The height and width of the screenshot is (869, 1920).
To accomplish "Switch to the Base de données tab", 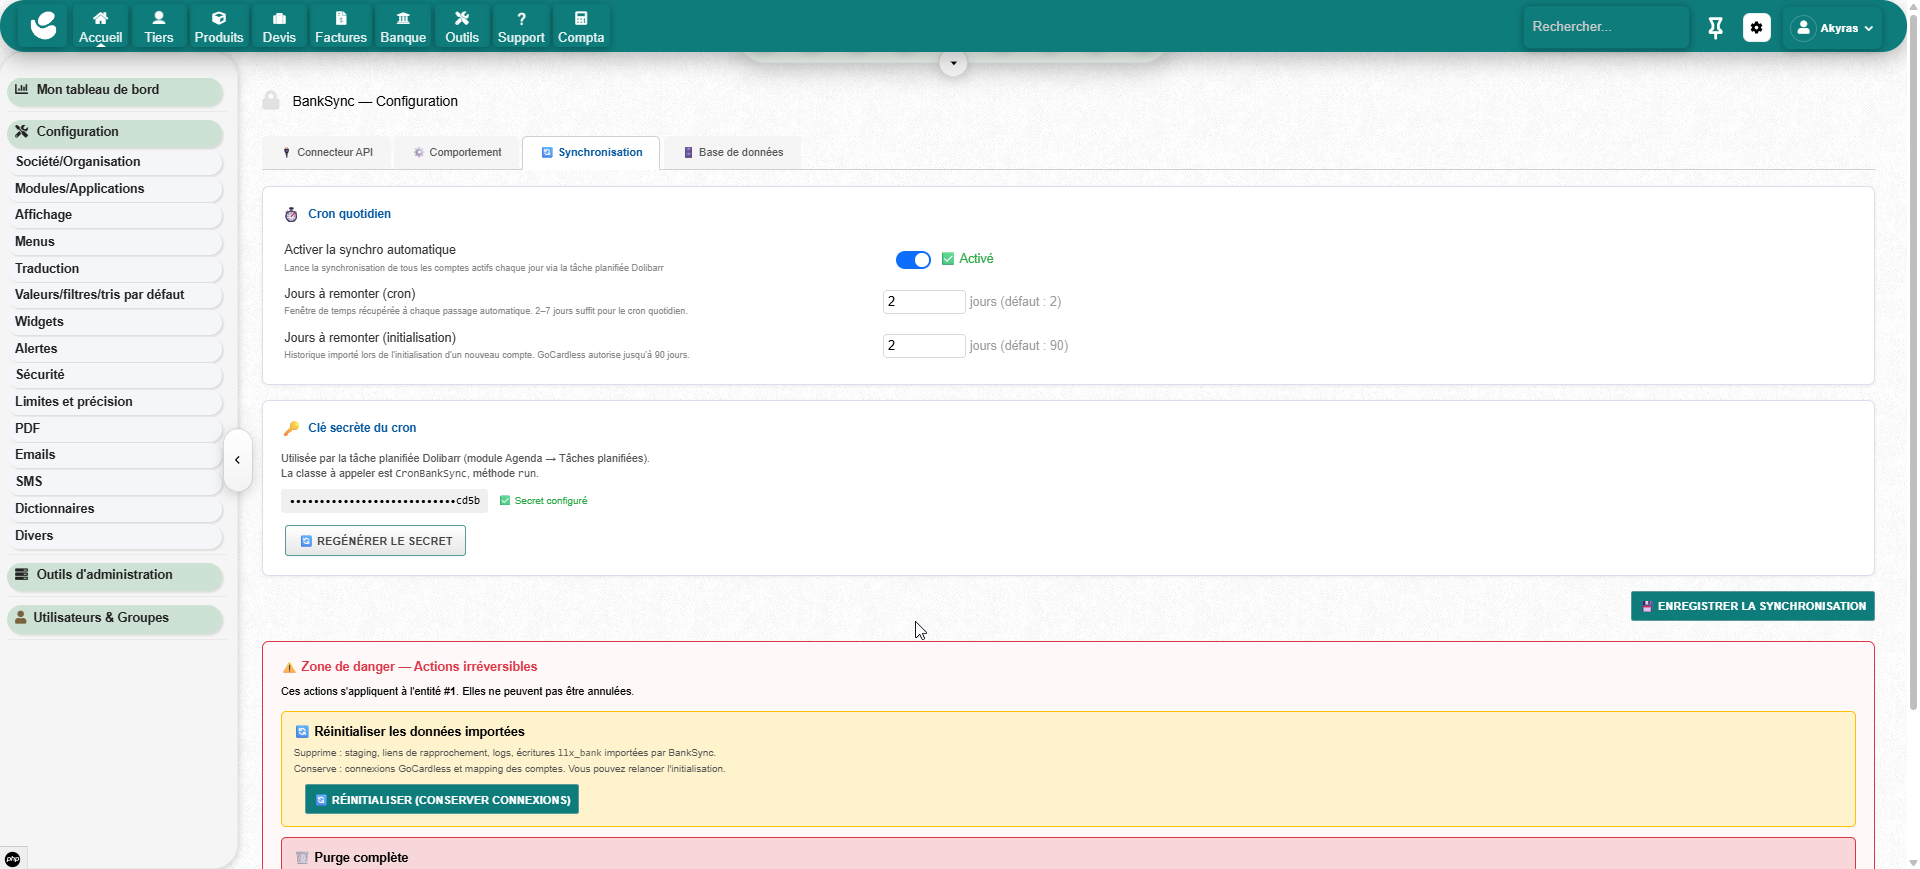I will [x=733, y=153].
